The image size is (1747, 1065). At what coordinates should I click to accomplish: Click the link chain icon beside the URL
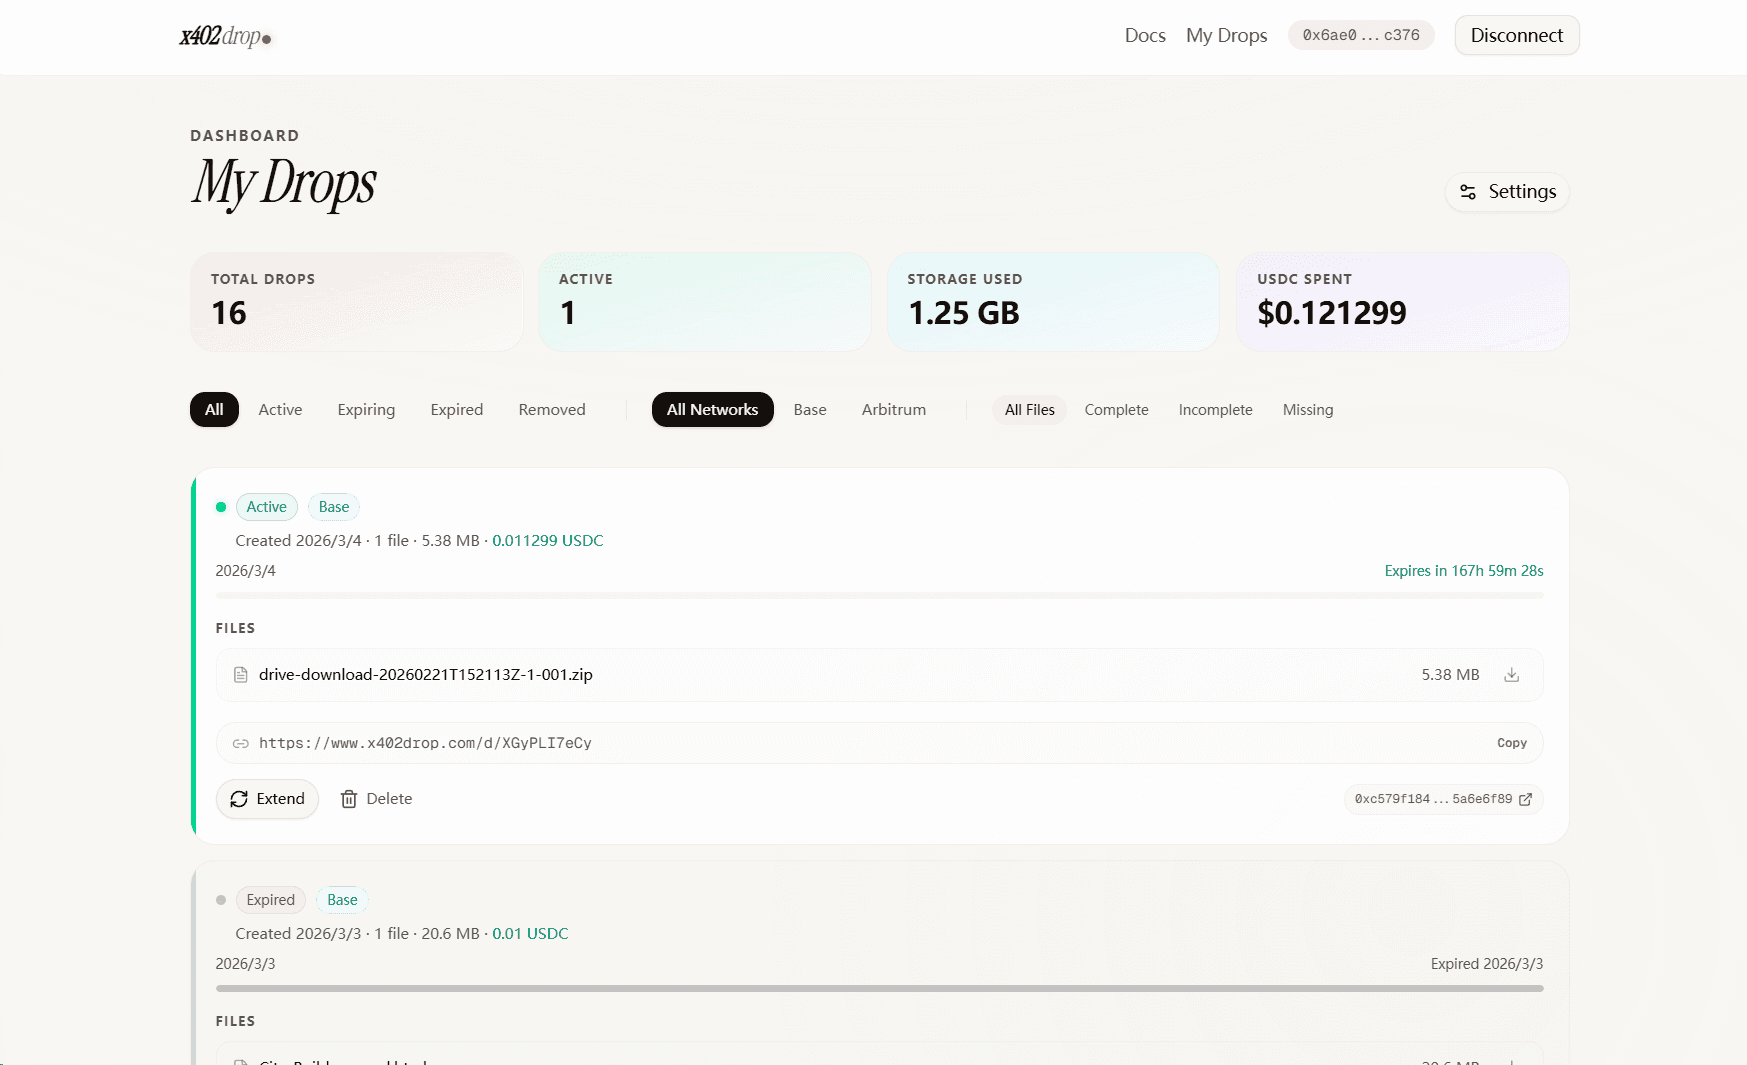coord(240,743)
